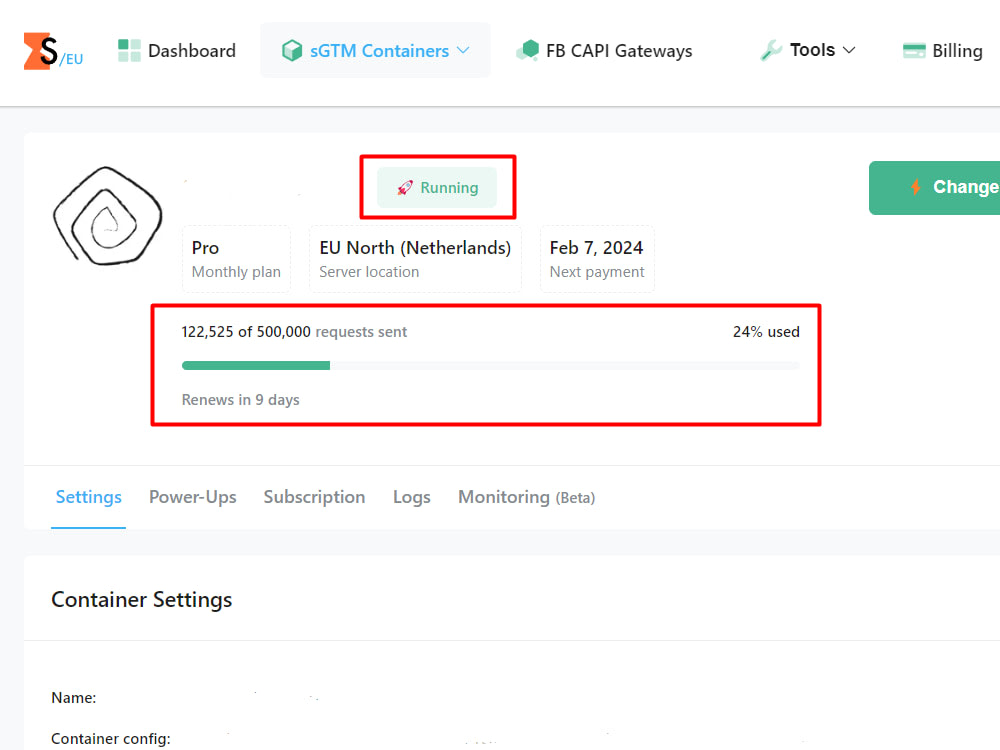Screen dimensions: 1000x750
Task: Click the EU North (Netherlands) server location card
Action: pos(415,259)
